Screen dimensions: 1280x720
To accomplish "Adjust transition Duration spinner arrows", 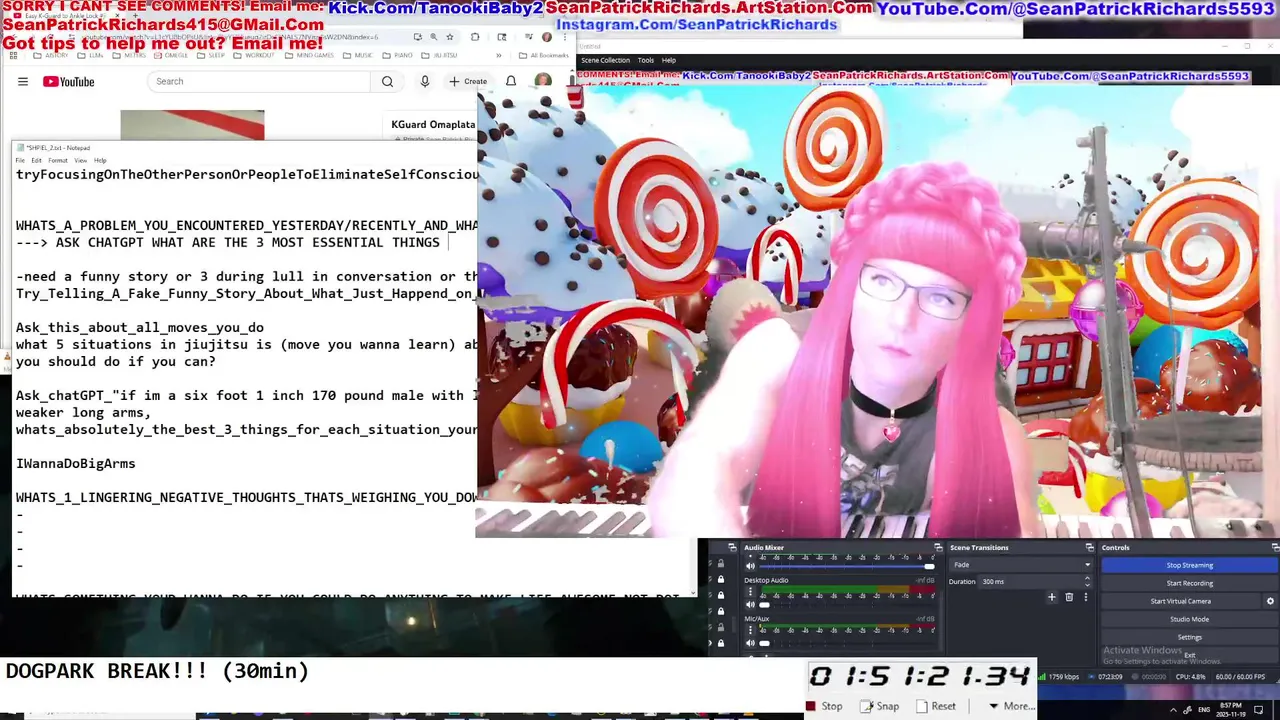I will click(x=1087, y=582).
